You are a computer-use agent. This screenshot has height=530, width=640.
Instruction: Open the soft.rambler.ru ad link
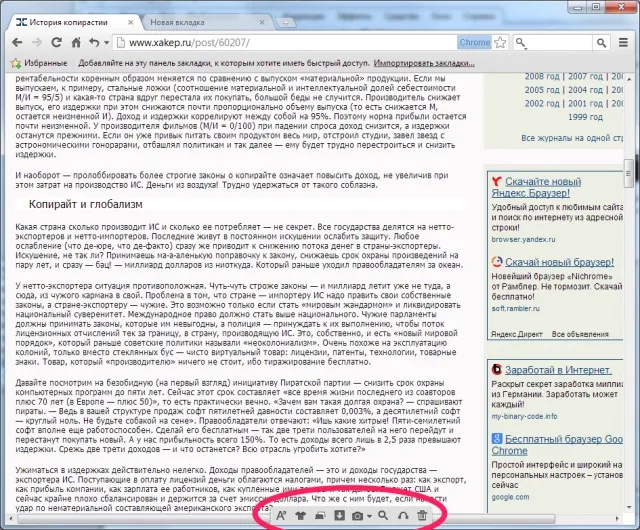point(516,308)
